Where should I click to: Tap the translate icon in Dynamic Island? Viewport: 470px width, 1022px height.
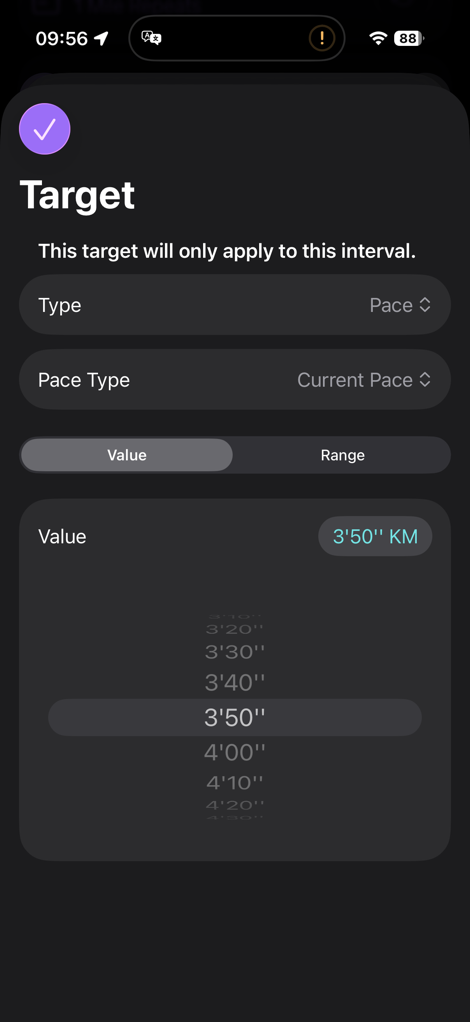click(x=151, y=38)
